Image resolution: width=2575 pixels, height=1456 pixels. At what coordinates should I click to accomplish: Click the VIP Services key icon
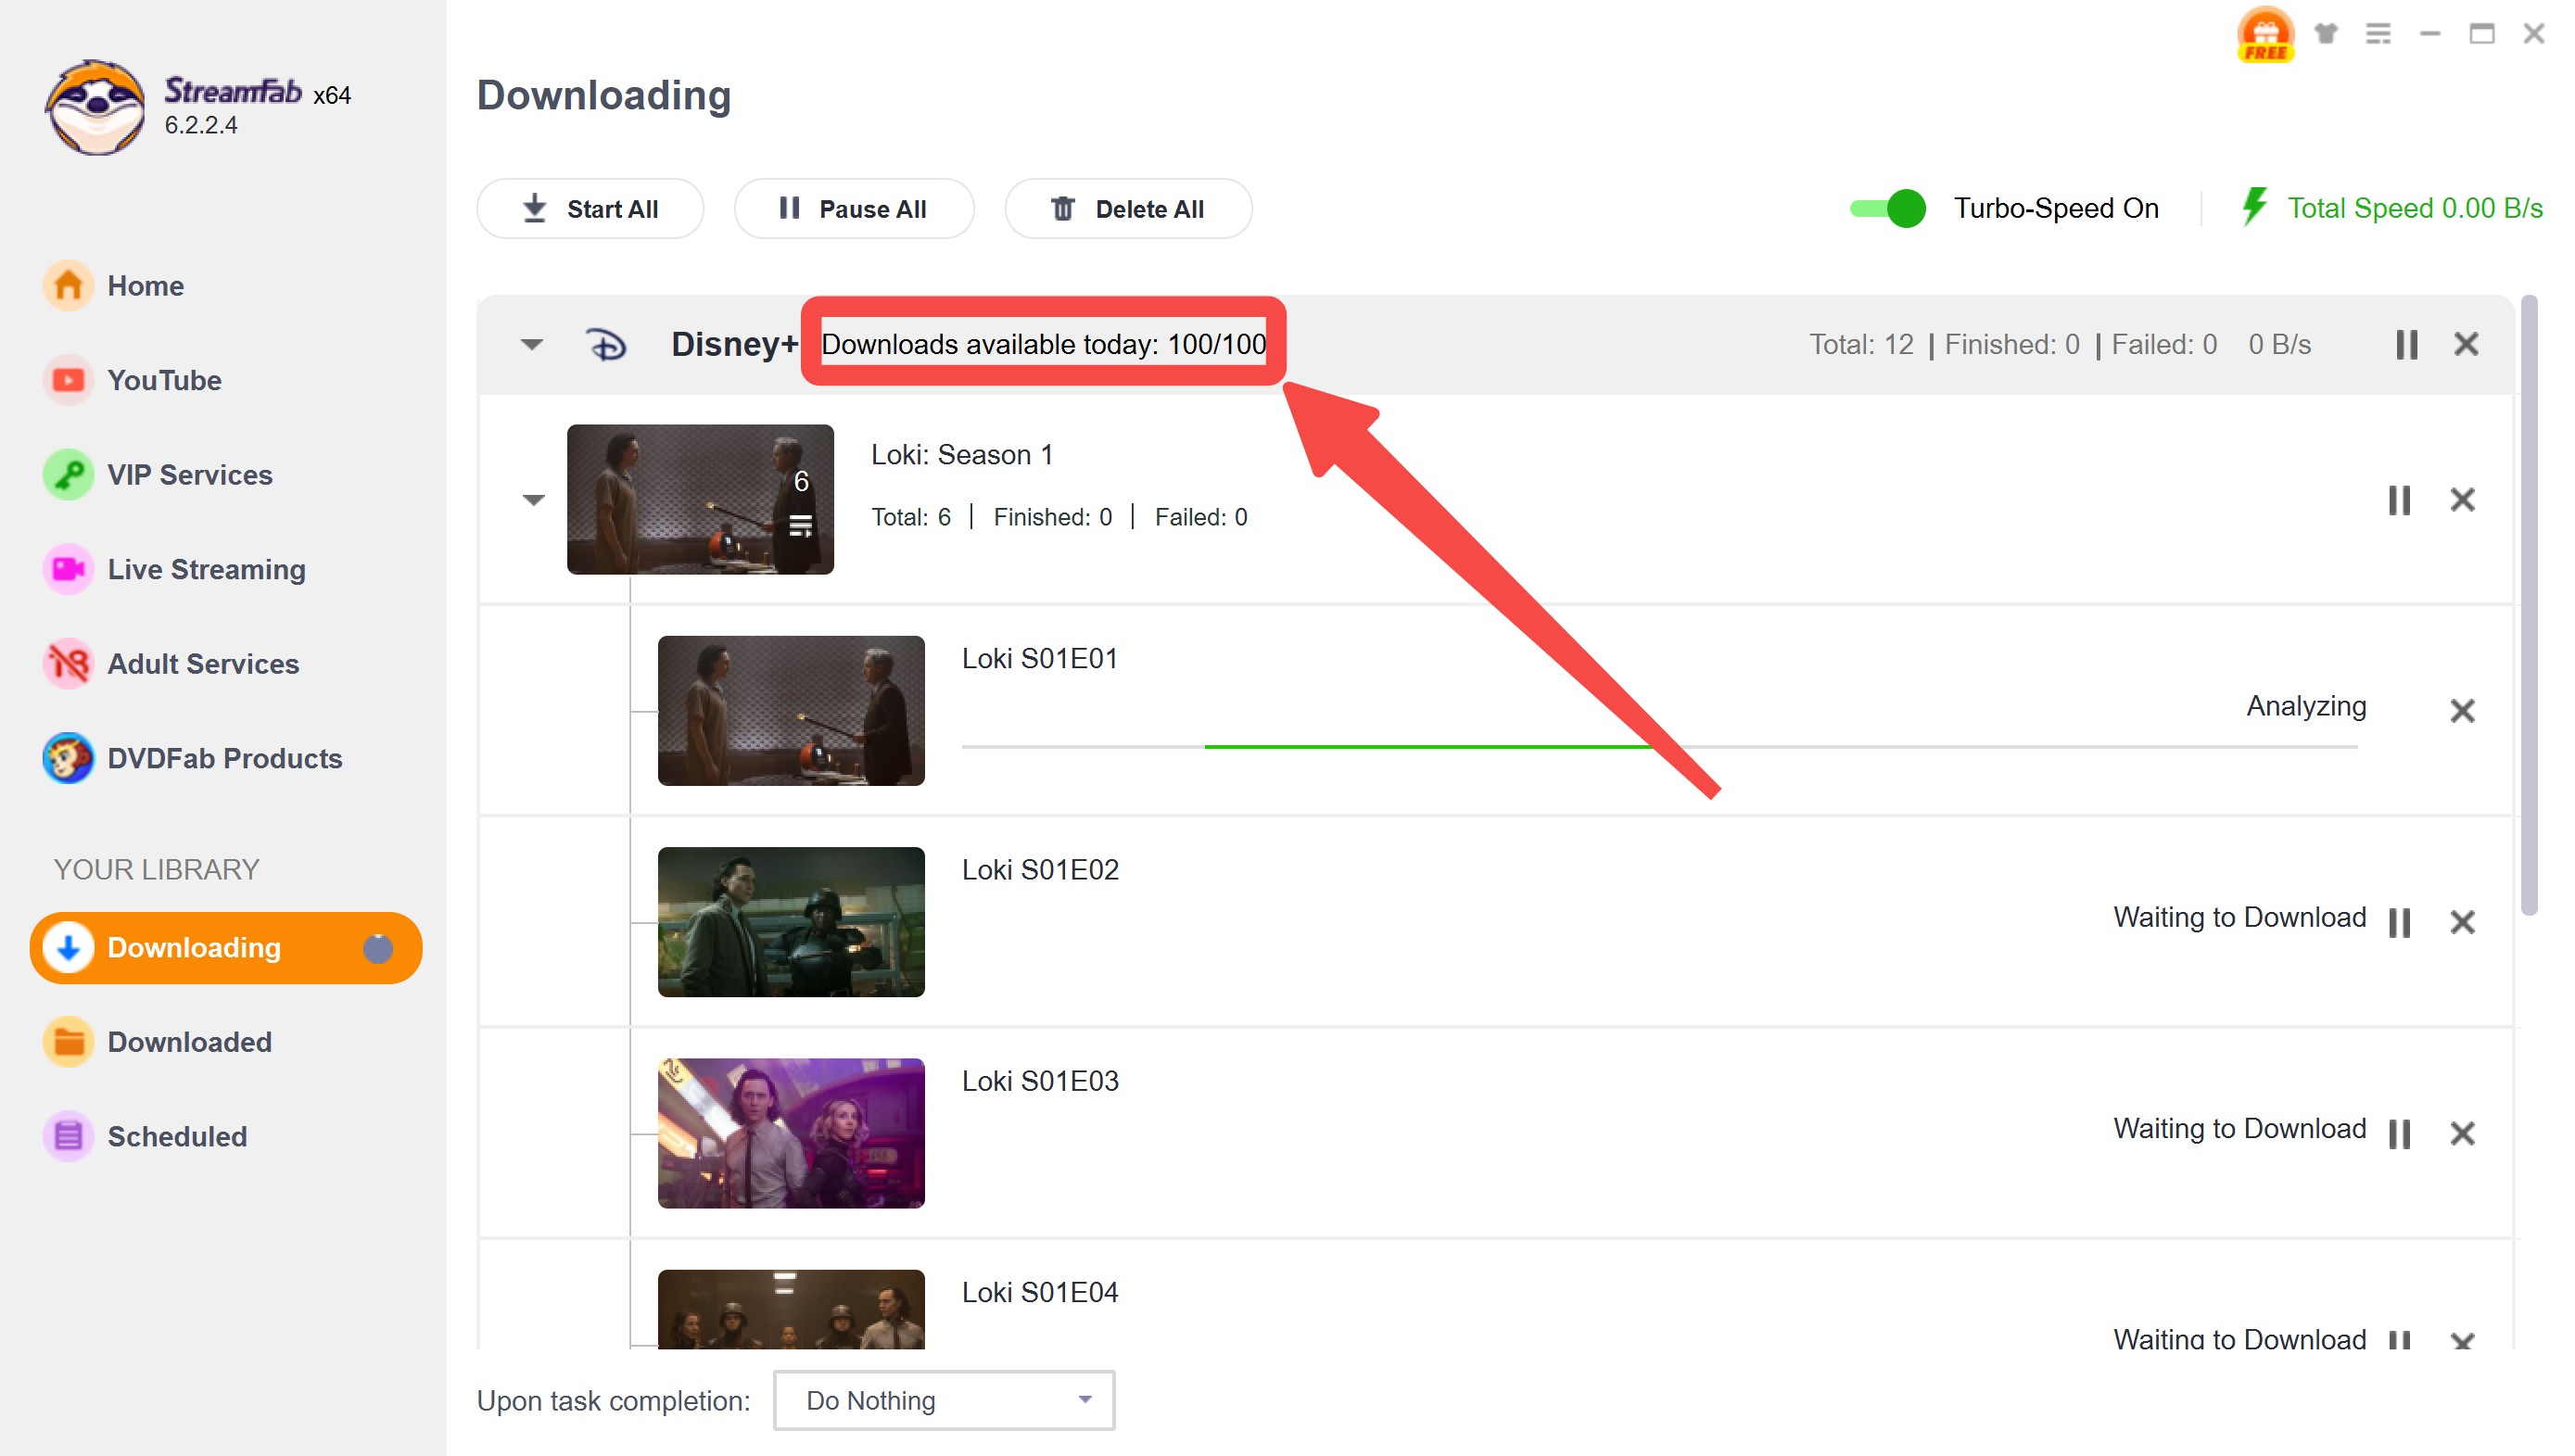coord(68,474)
